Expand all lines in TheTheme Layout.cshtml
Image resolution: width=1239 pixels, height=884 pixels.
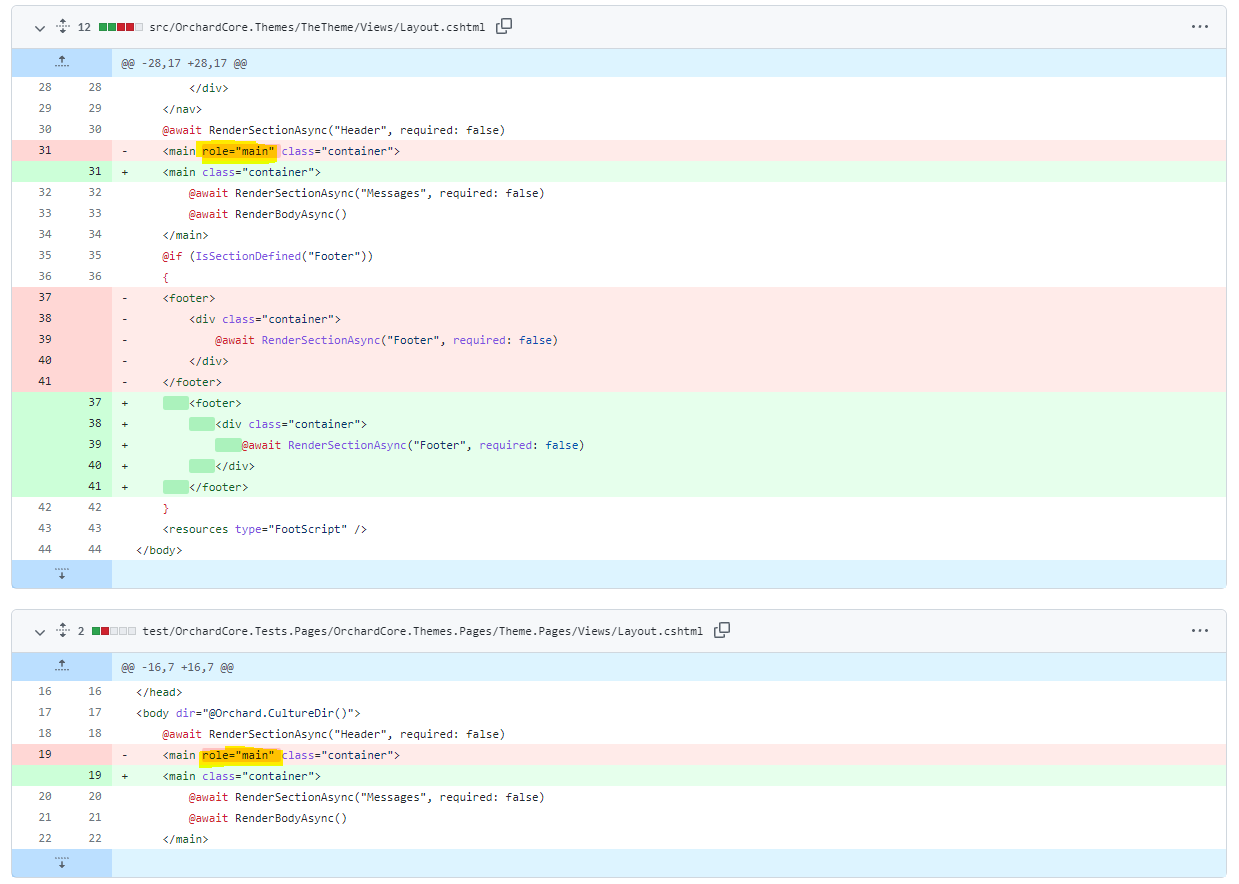pyautogui.click(x=63, y=27)
